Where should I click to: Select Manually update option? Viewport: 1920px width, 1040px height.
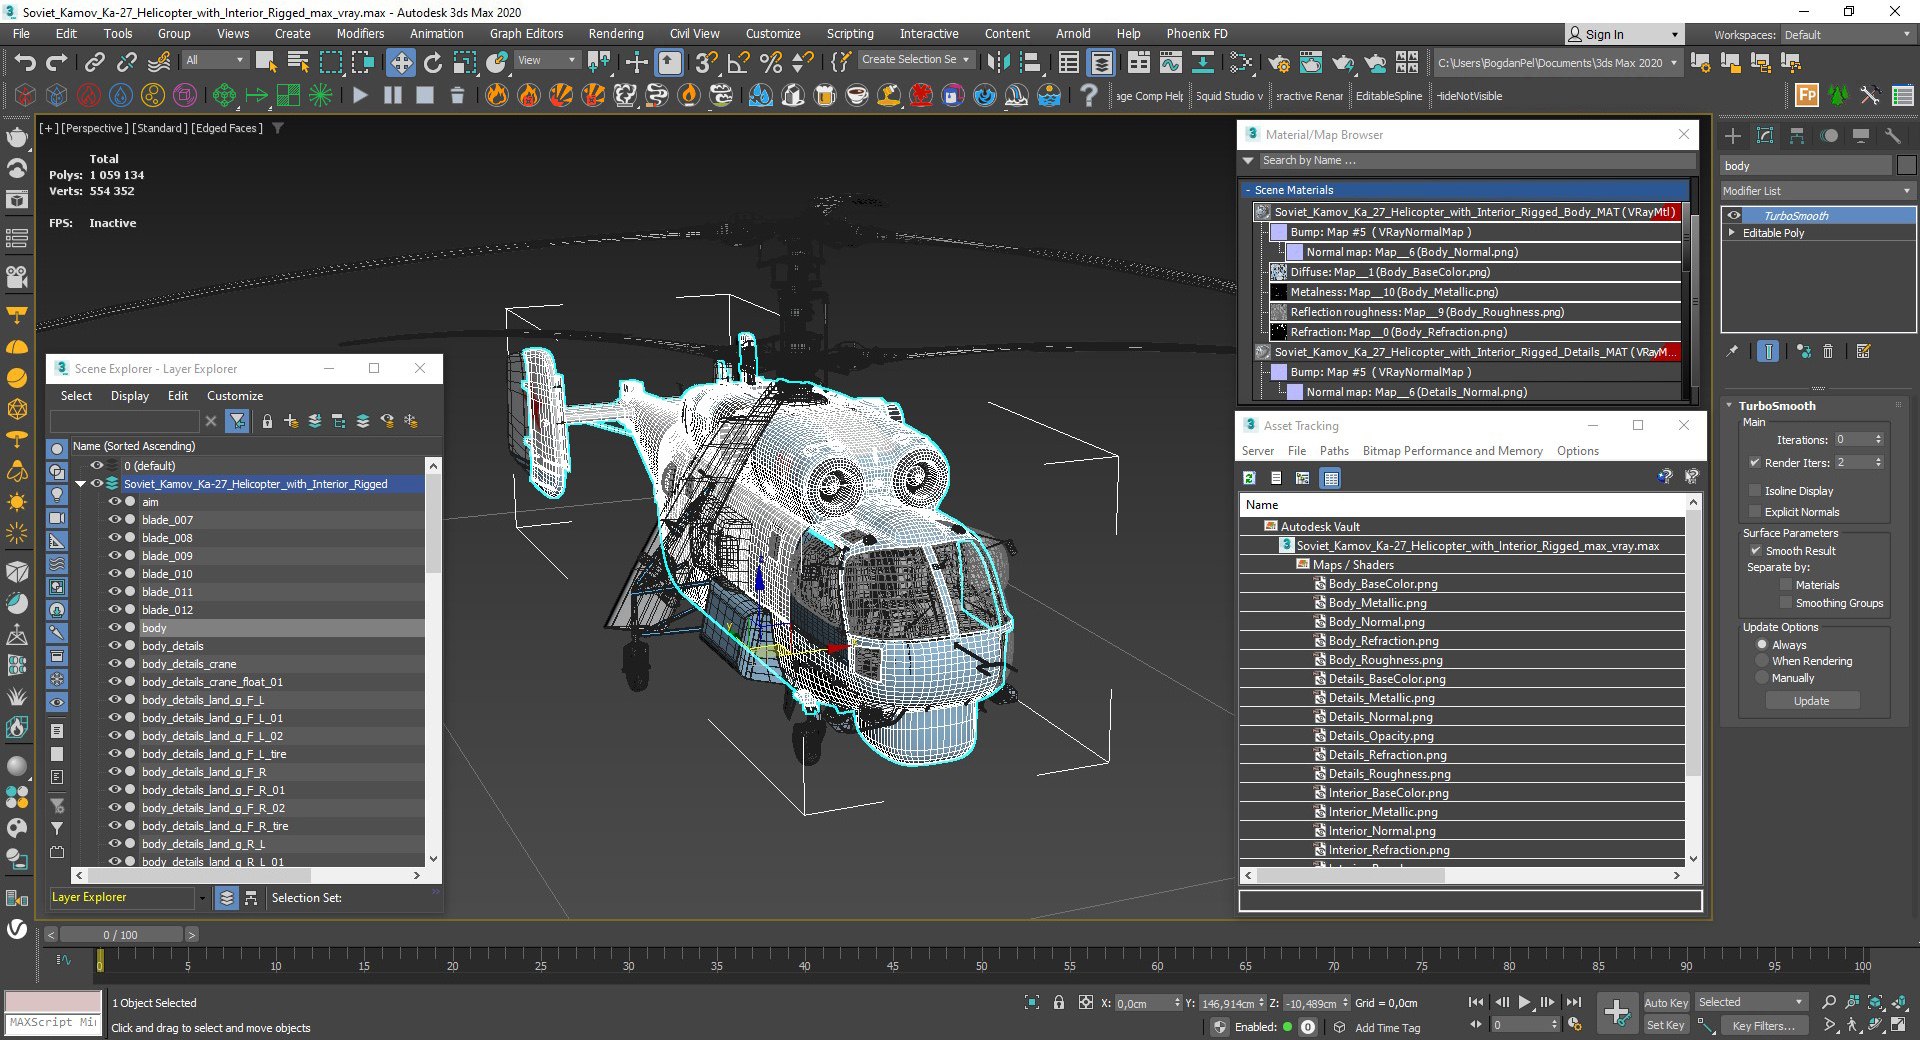point(1762,678)
